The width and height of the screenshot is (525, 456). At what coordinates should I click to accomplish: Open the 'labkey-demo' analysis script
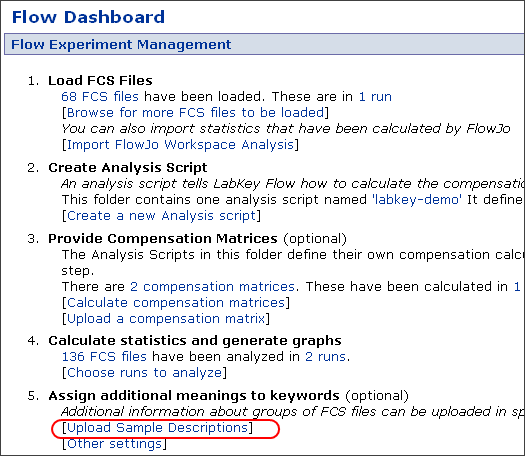coord(417,200)
